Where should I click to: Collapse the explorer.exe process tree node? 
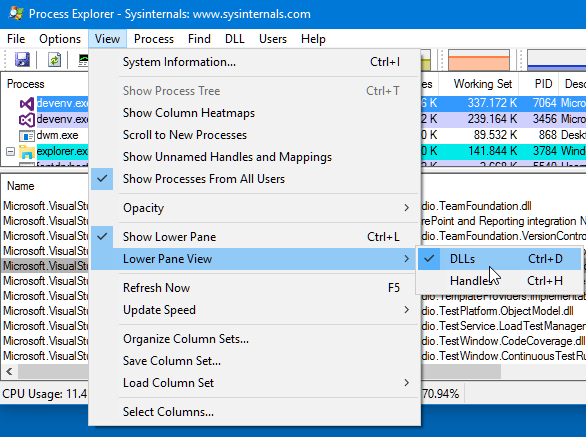(x=10, y=151)
